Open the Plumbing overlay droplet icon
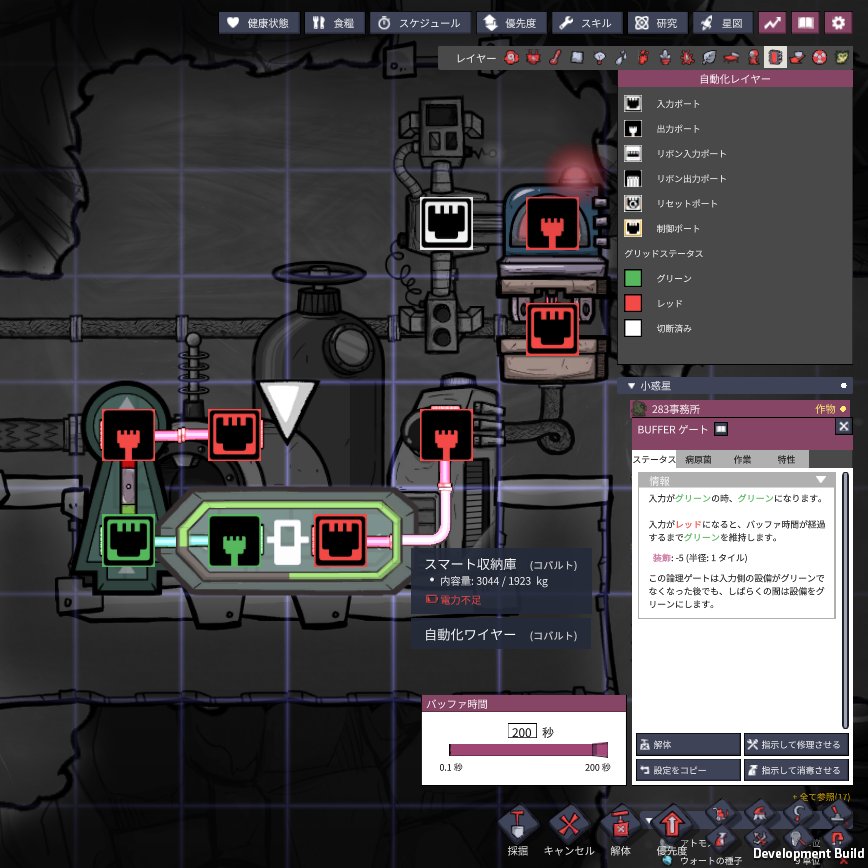The image size is (868, 868). click(x=622, y=57)
